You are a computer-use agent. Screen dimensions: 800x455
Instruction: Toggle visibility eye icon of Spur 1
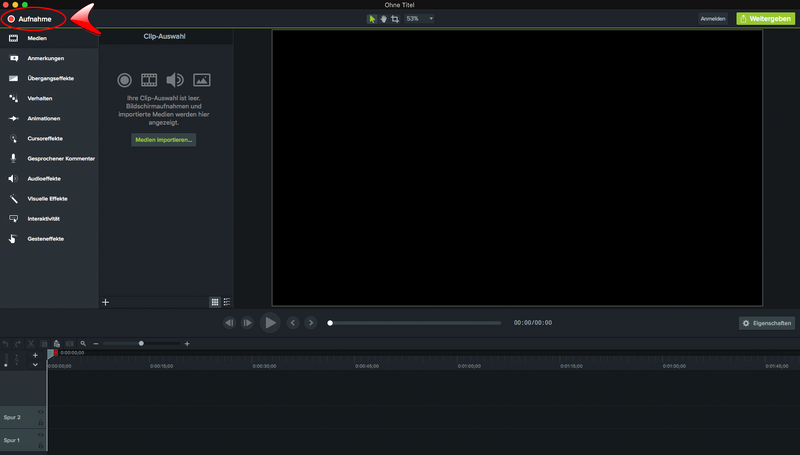tap(41, 435)
